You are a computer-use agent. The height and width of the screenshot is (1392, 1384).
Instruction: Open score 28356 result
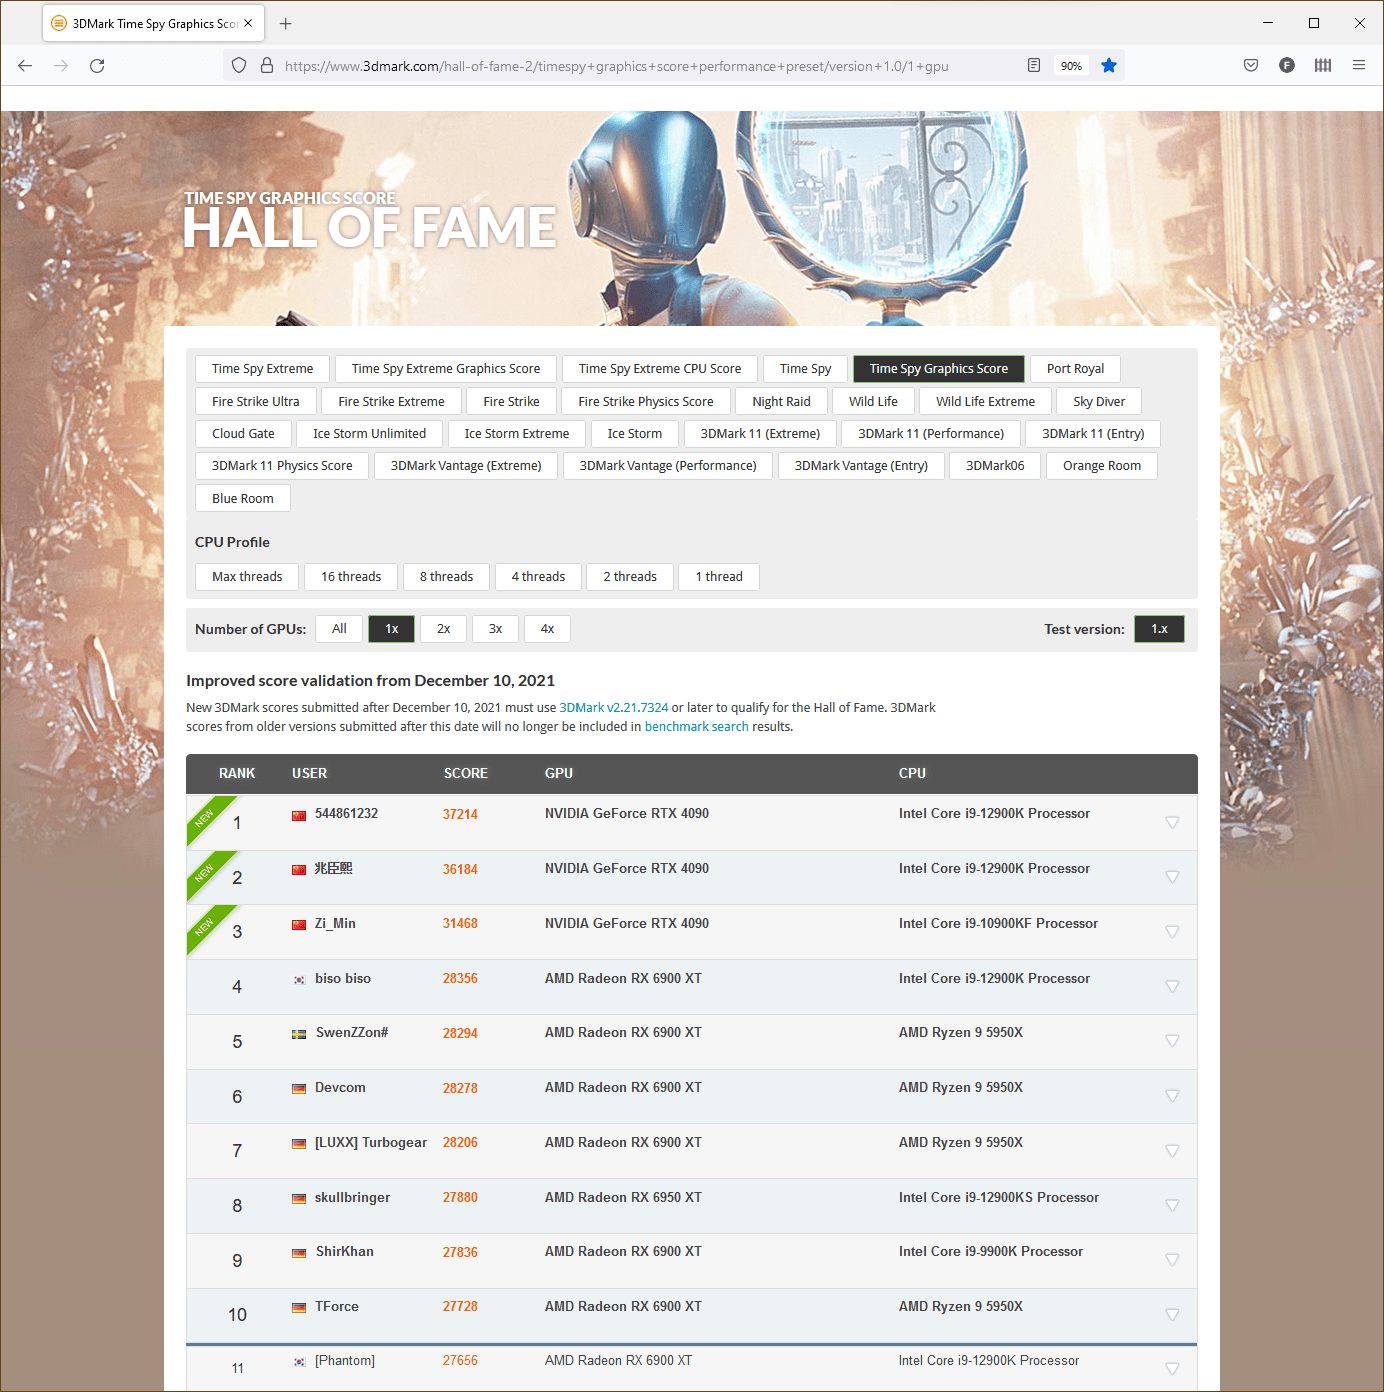click(x=460, y=979)
